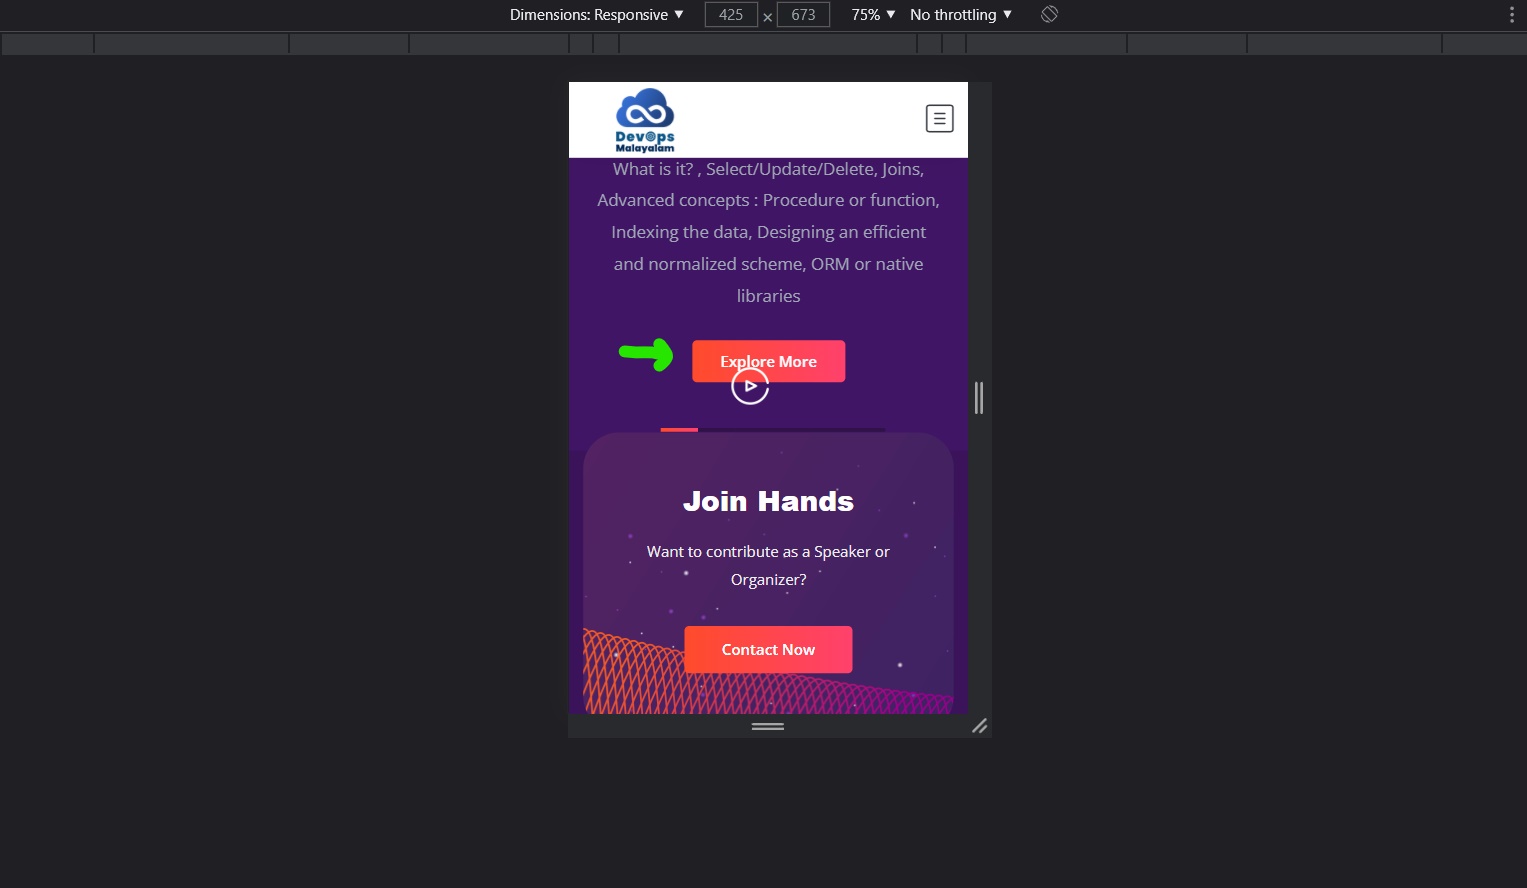Click the vertical resize grip beside the viewport
The height and width of the screenshot is (888, 1527).
coord(979,397)
